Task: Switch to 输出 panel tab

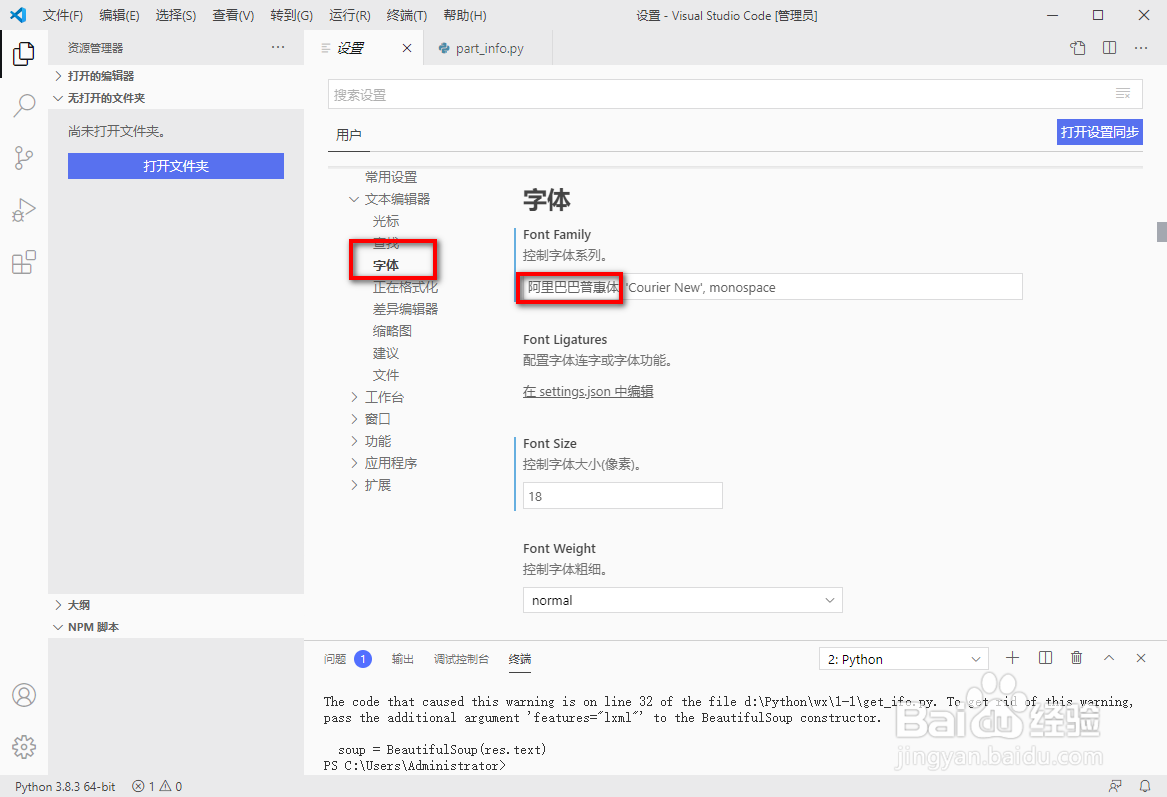Action: coord(403,659)
